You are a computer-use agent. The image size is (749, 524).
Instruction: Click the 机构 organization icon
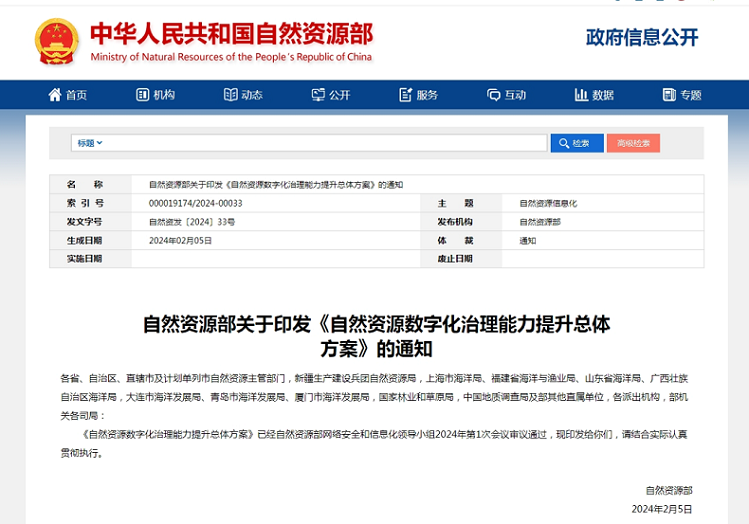click(142, 95)
